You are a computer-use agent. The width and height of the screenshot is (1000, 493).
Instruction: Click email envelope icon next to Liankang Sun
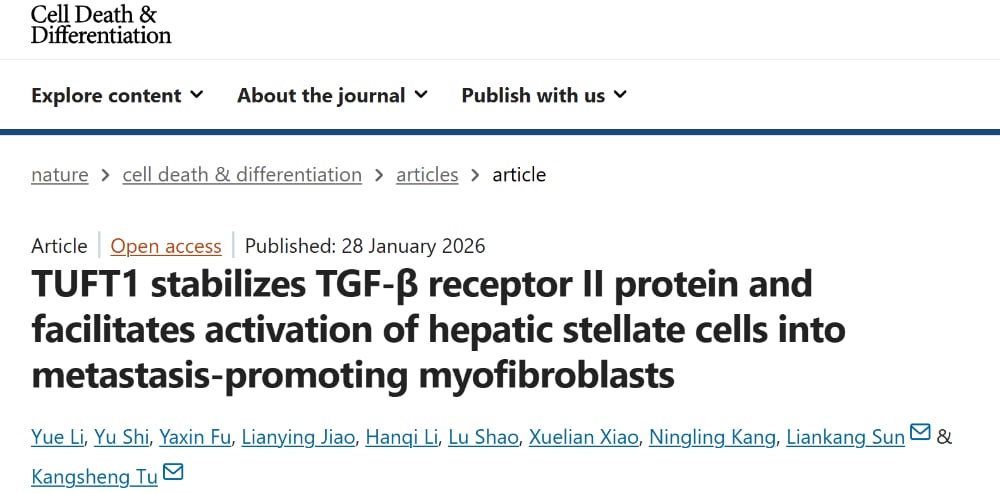[x=920, y=433]
